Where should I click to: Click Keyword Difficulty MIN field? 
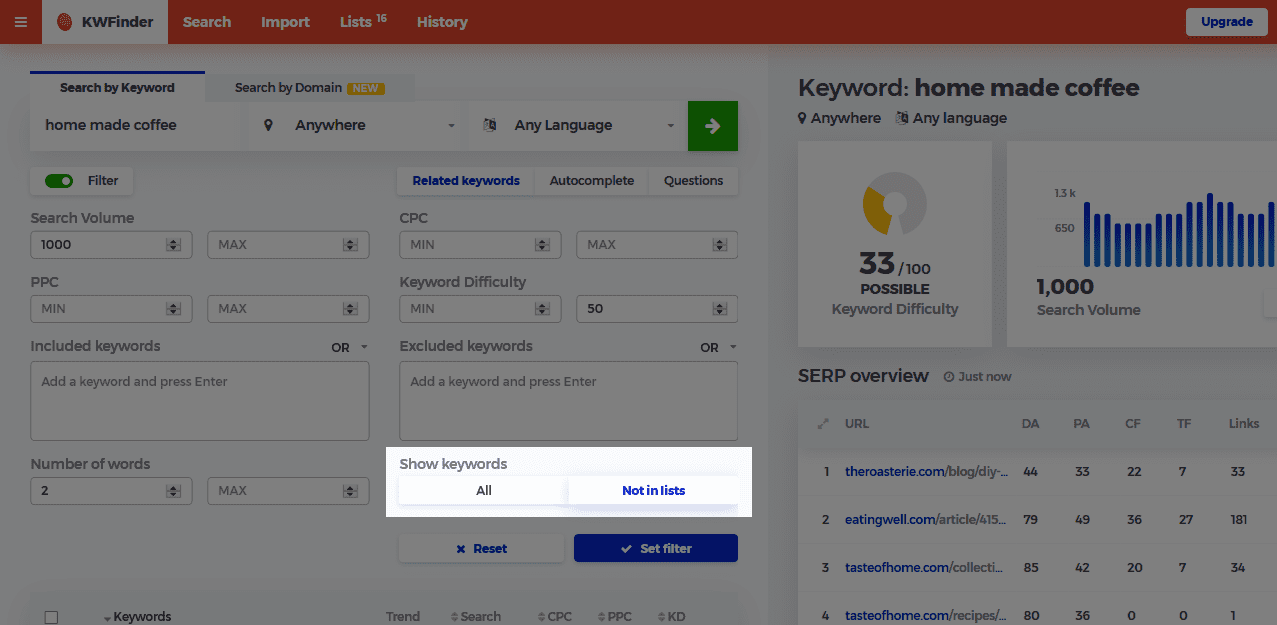(480, 309)
